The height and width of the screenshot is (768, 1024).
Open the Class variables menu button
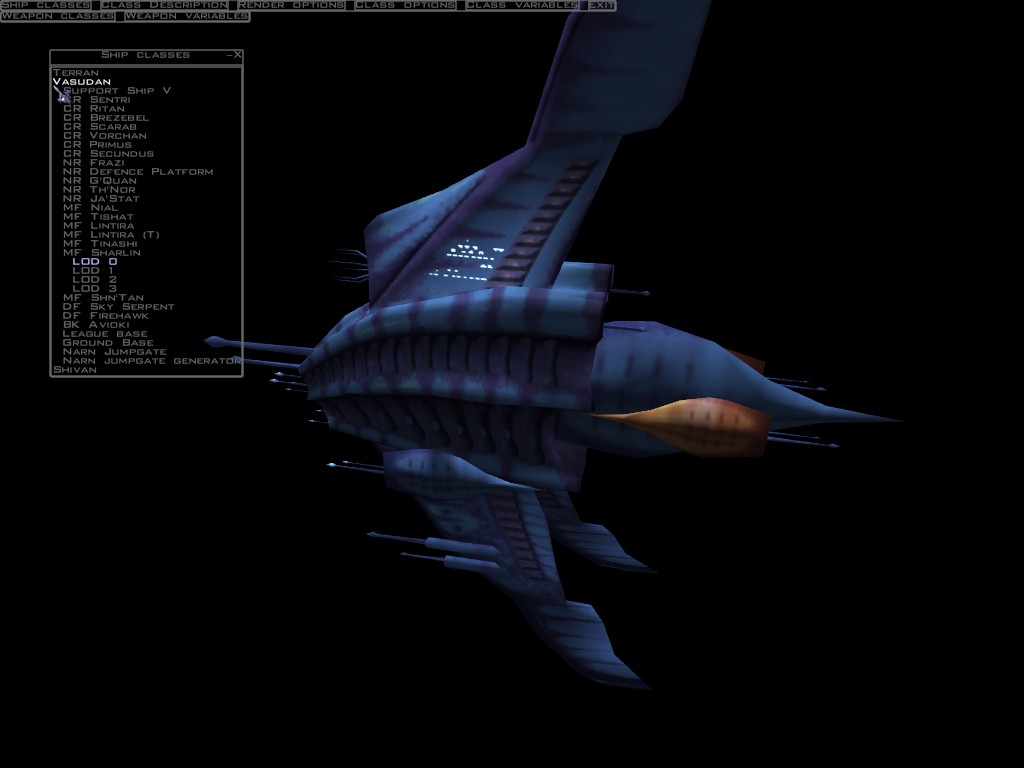(522, 5)
